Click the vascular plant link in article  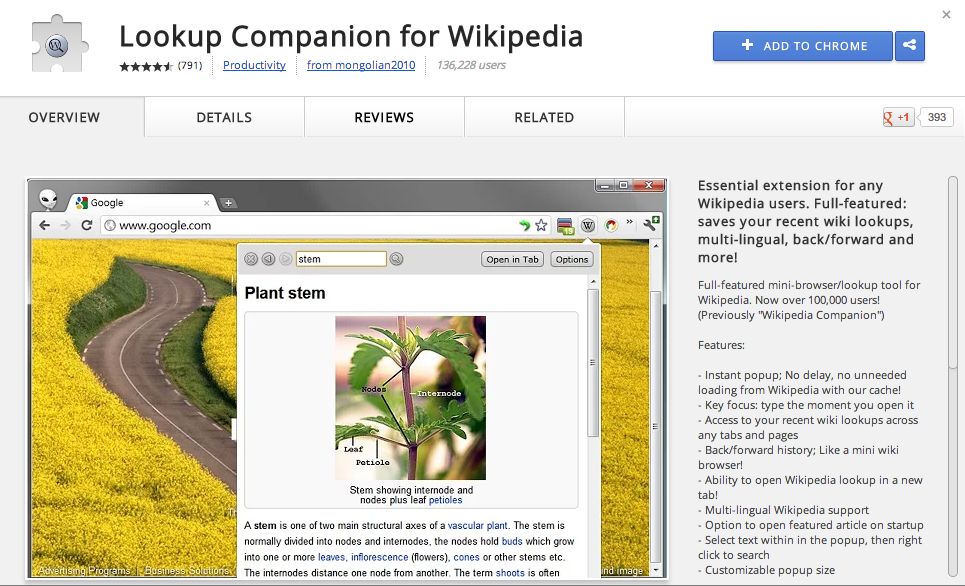click(478, 526)
